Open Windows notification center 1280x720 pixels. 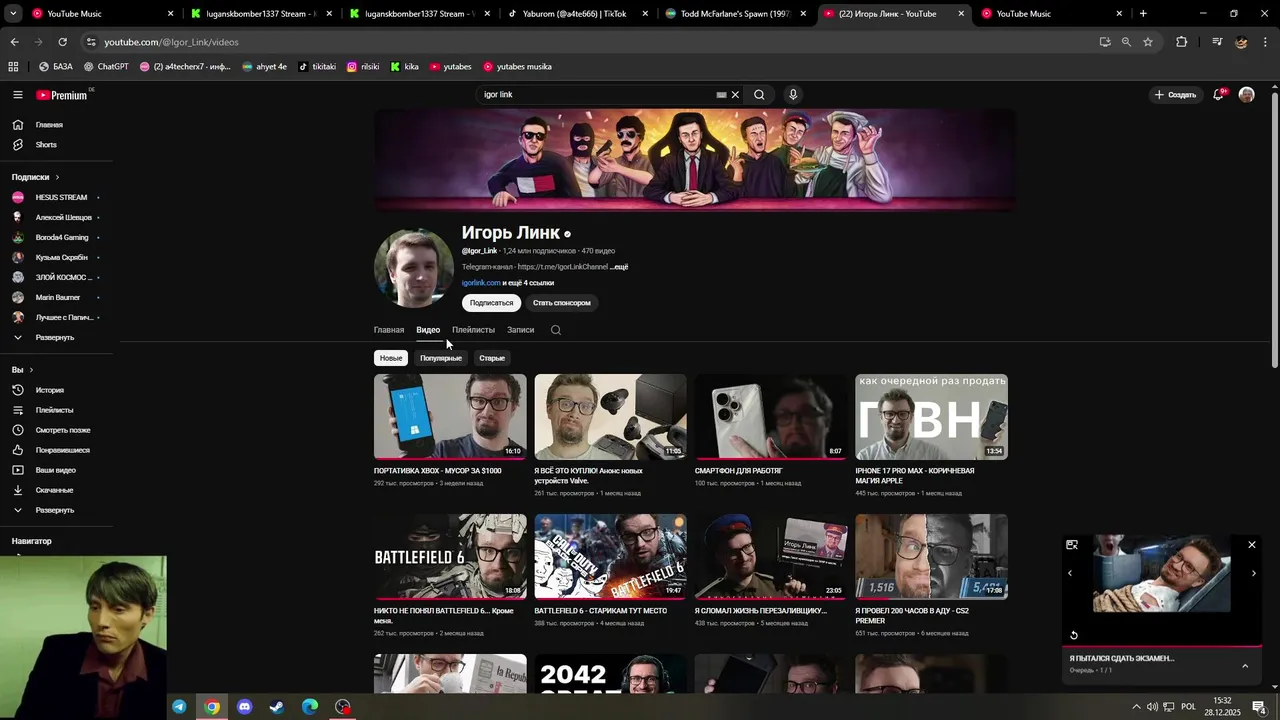click(x=1260, y=707)
